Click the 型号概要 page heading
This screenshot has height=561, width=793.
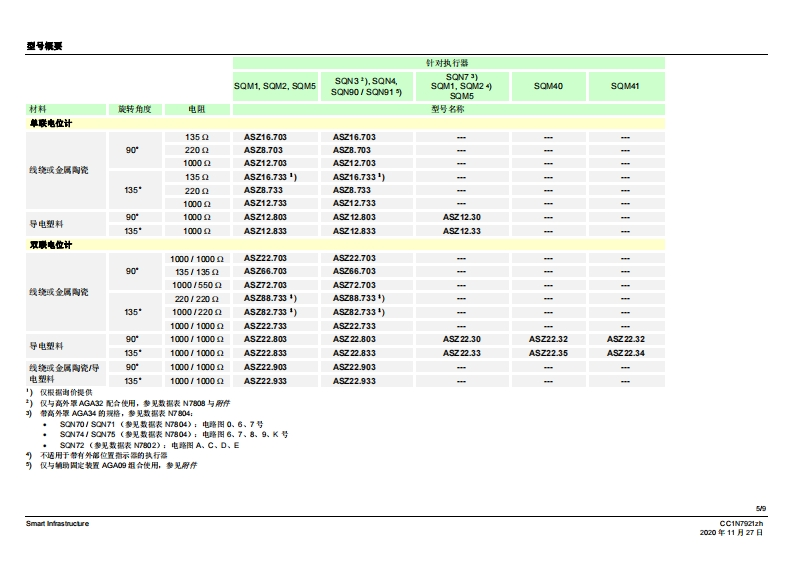point(44,46)
